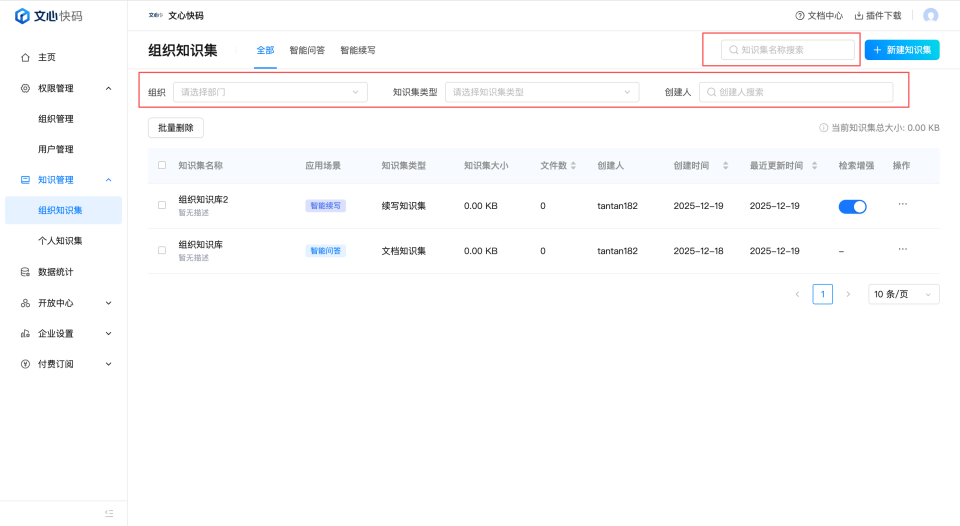Open 文档中心 help icon link
Screen dimensions: 960x526
click(x=800, y=16)
